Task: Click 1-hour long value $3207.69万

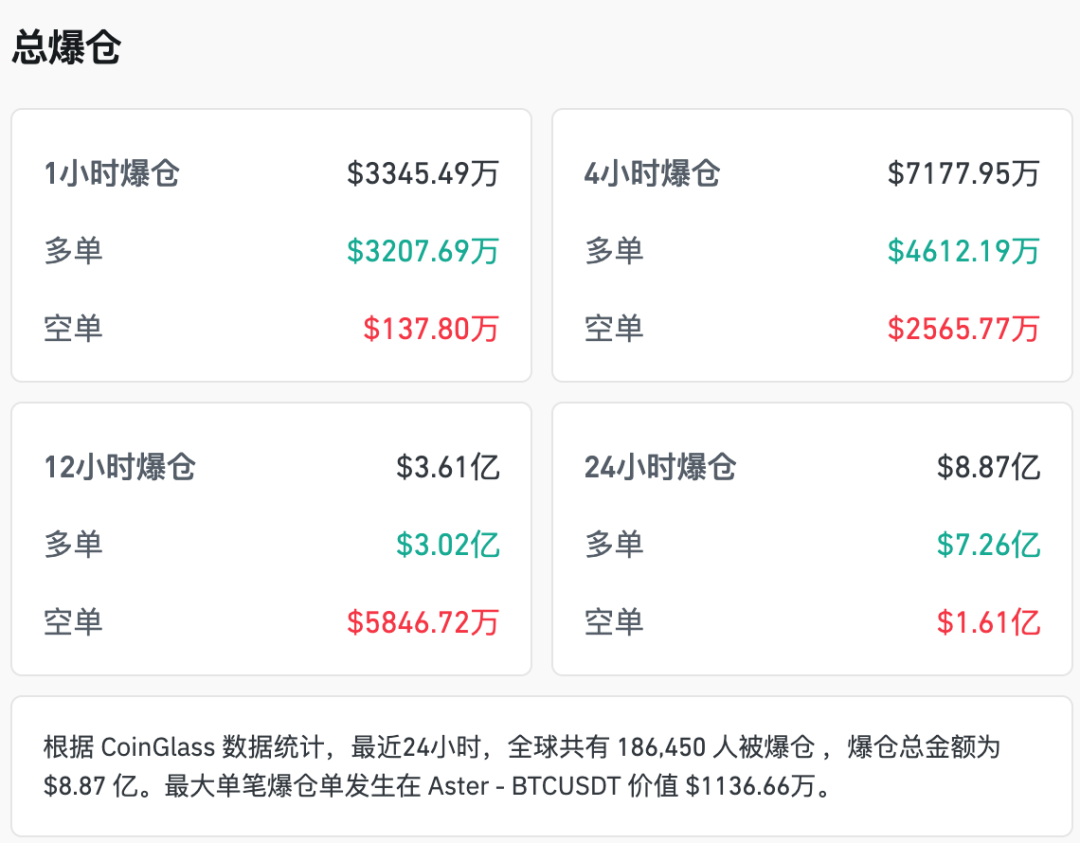Action: tap(422, 250)
